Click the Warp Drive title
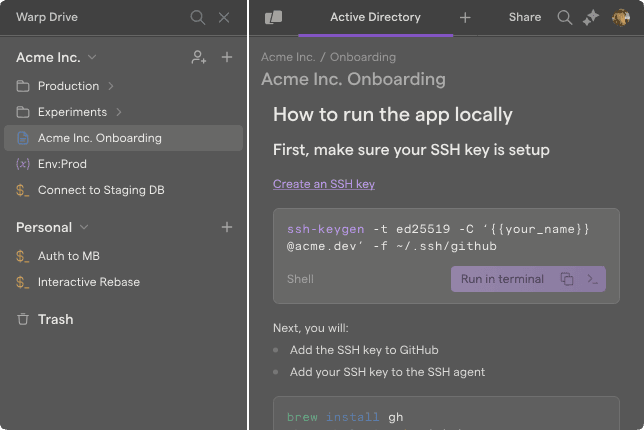The height and width of the screenshot is (430, 644). pyautogui.click(x=47, y=17)
